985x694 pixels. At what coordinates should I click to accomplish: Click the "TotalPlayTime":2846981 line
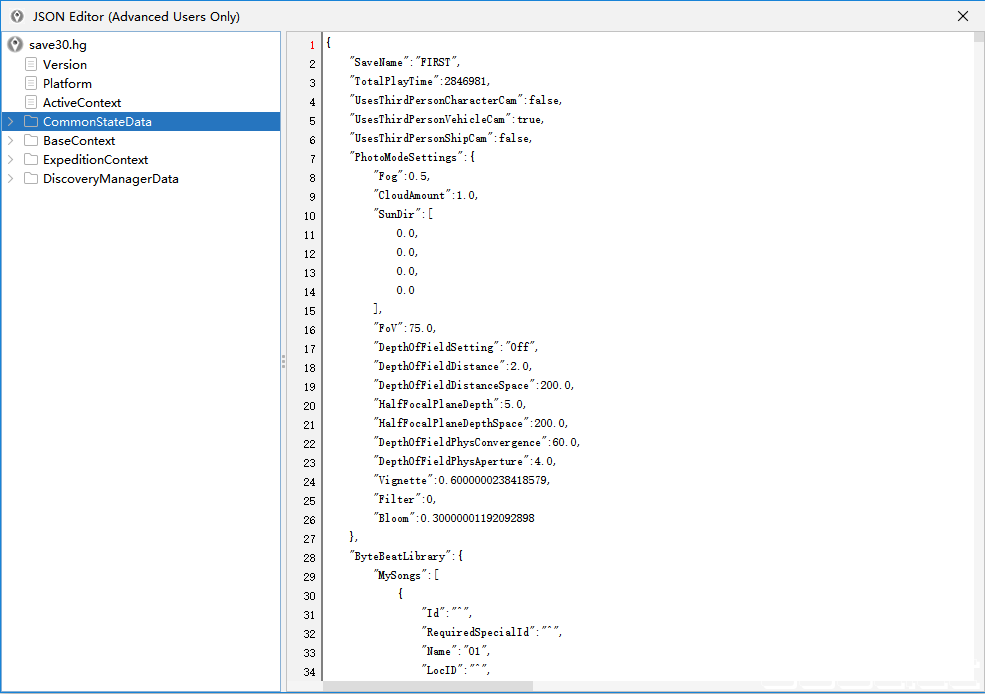420,81
